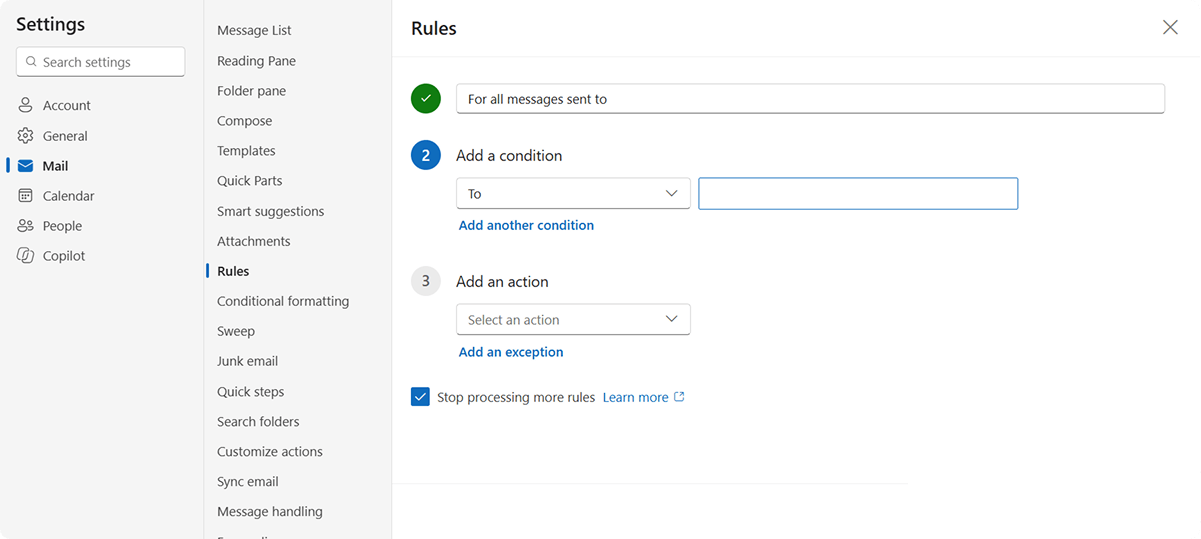
Task: Open Customize actions settings
Action: point(270,452)
